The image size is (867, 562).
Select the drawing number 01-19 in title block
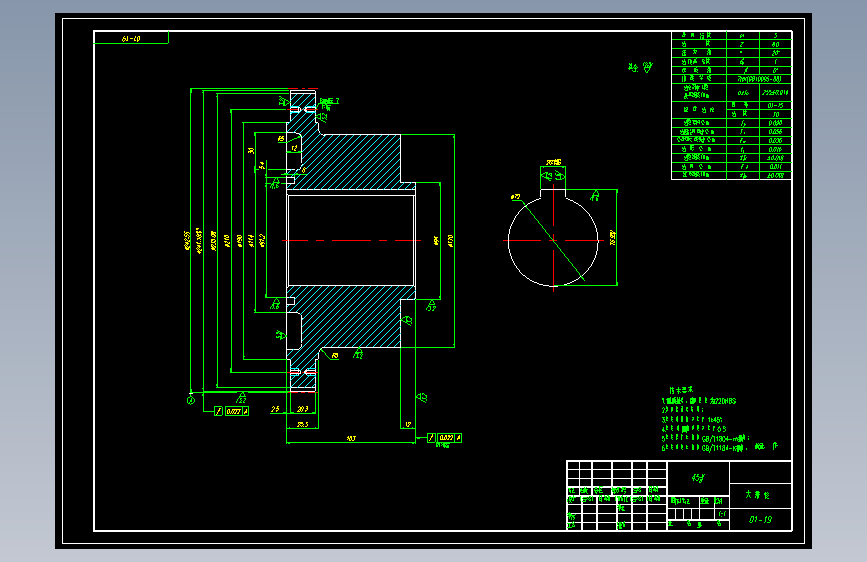coord(760,520)
